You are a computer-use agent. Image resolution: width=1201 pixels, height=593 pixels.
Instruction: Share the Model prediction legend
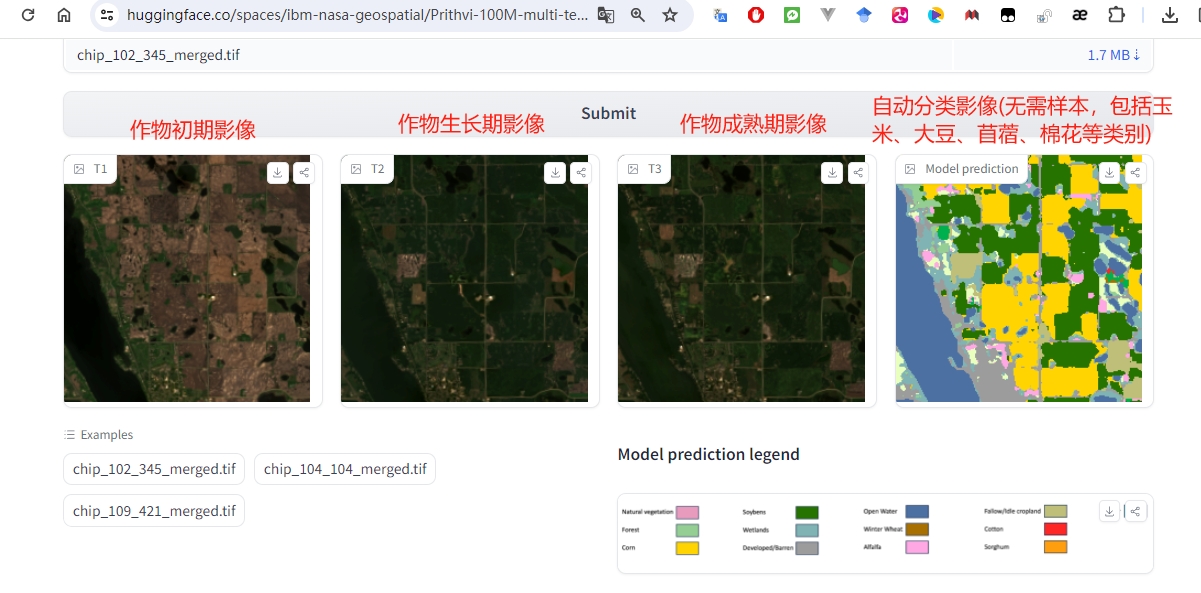click(x=1136, y=510)
